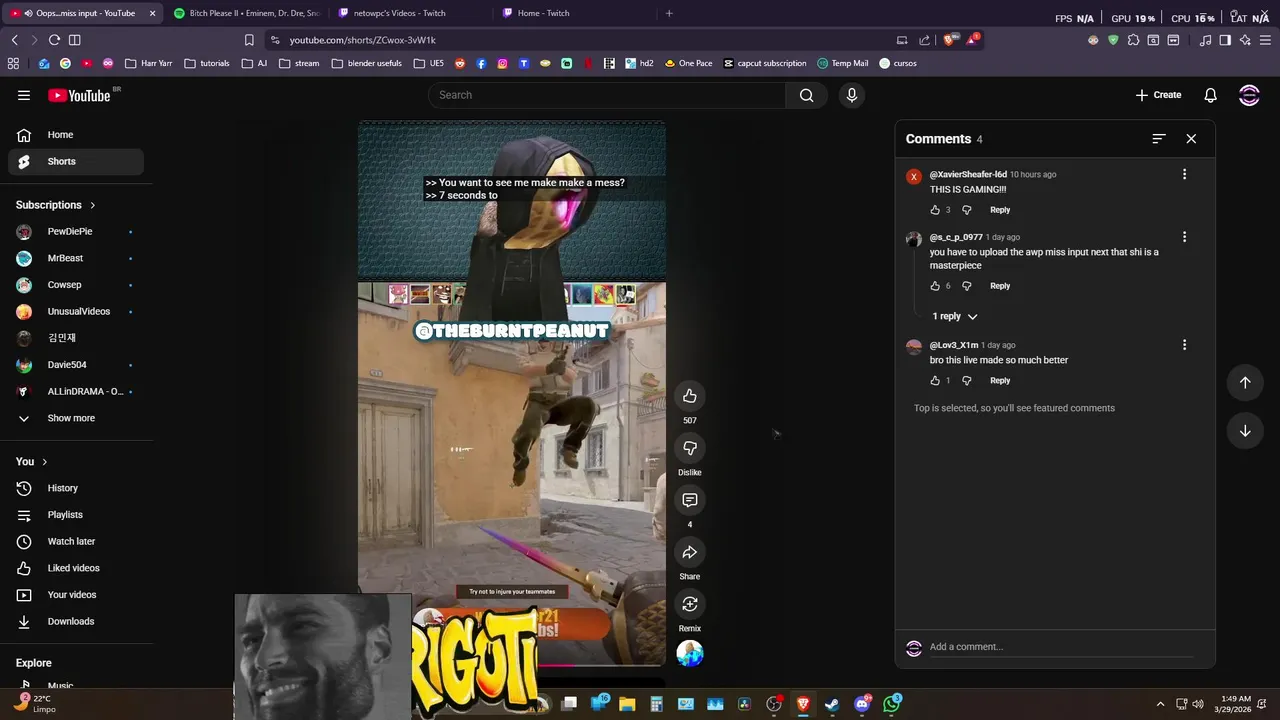The height and width of the screenshot is (720, 1280).
Task: Open more options on s_c_p_0977 comment
Action: click(1184, 237)
